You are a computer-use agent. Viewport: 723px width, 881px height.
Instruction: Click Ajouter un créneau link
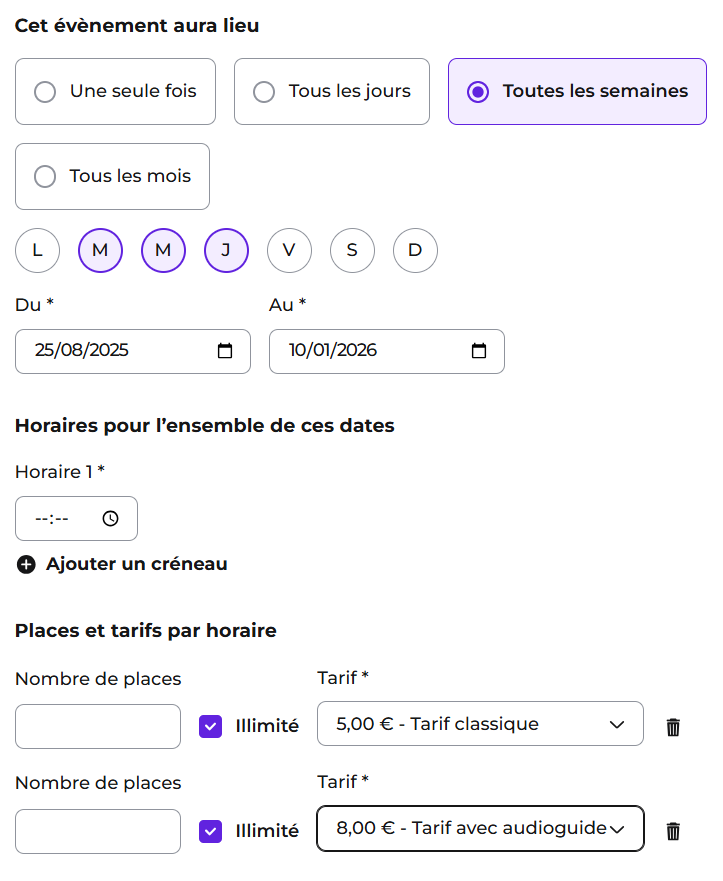pyautogui.click(x=137, y=564)
